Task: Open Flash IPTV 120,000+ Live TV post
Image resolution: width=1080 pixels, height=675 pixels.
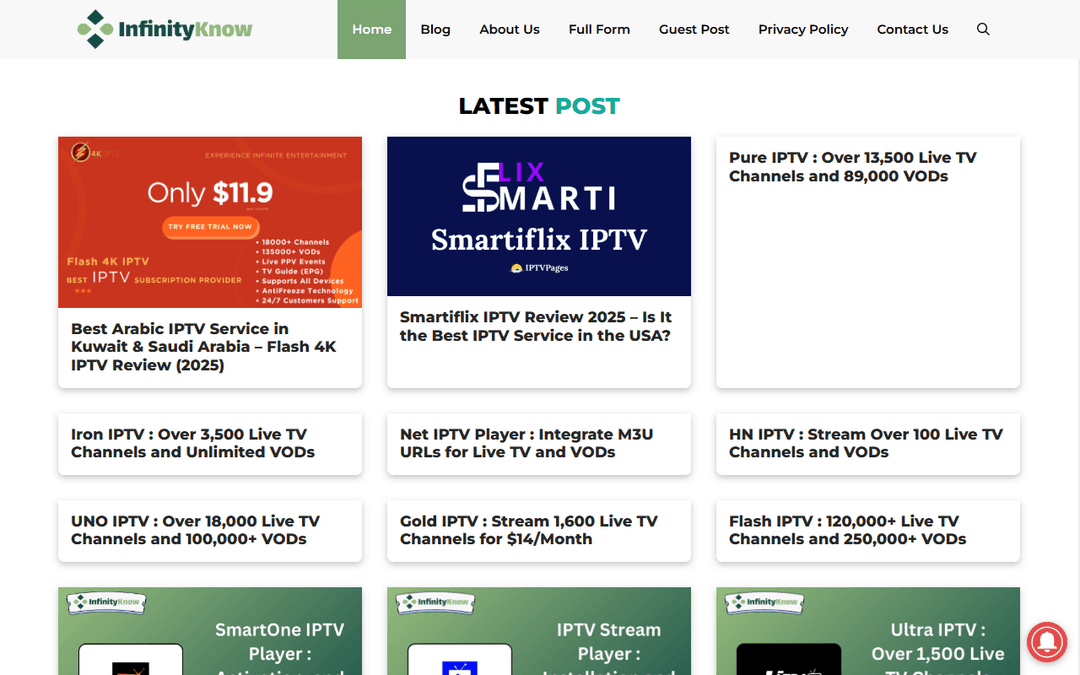Action: point(847,530)
